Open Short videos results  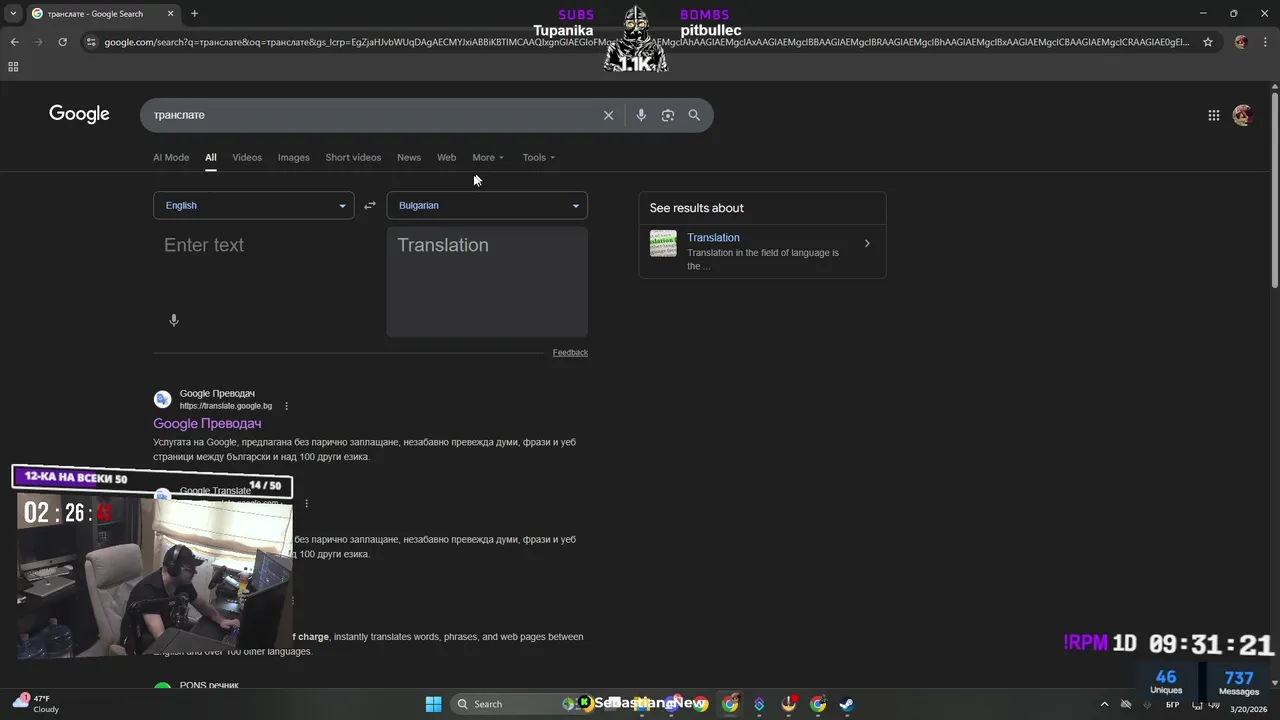point(353,157)
